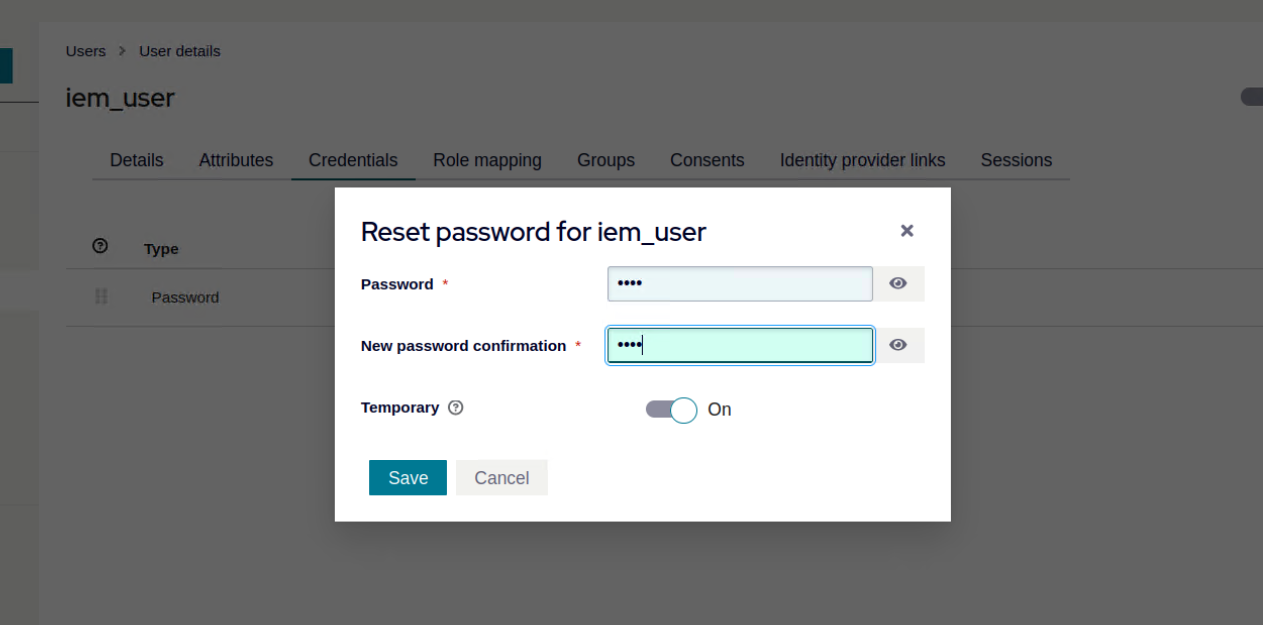This screenshot has width=1263, height=625.
Task: Close the Reset password dialog
Action: tap(906, 231)
